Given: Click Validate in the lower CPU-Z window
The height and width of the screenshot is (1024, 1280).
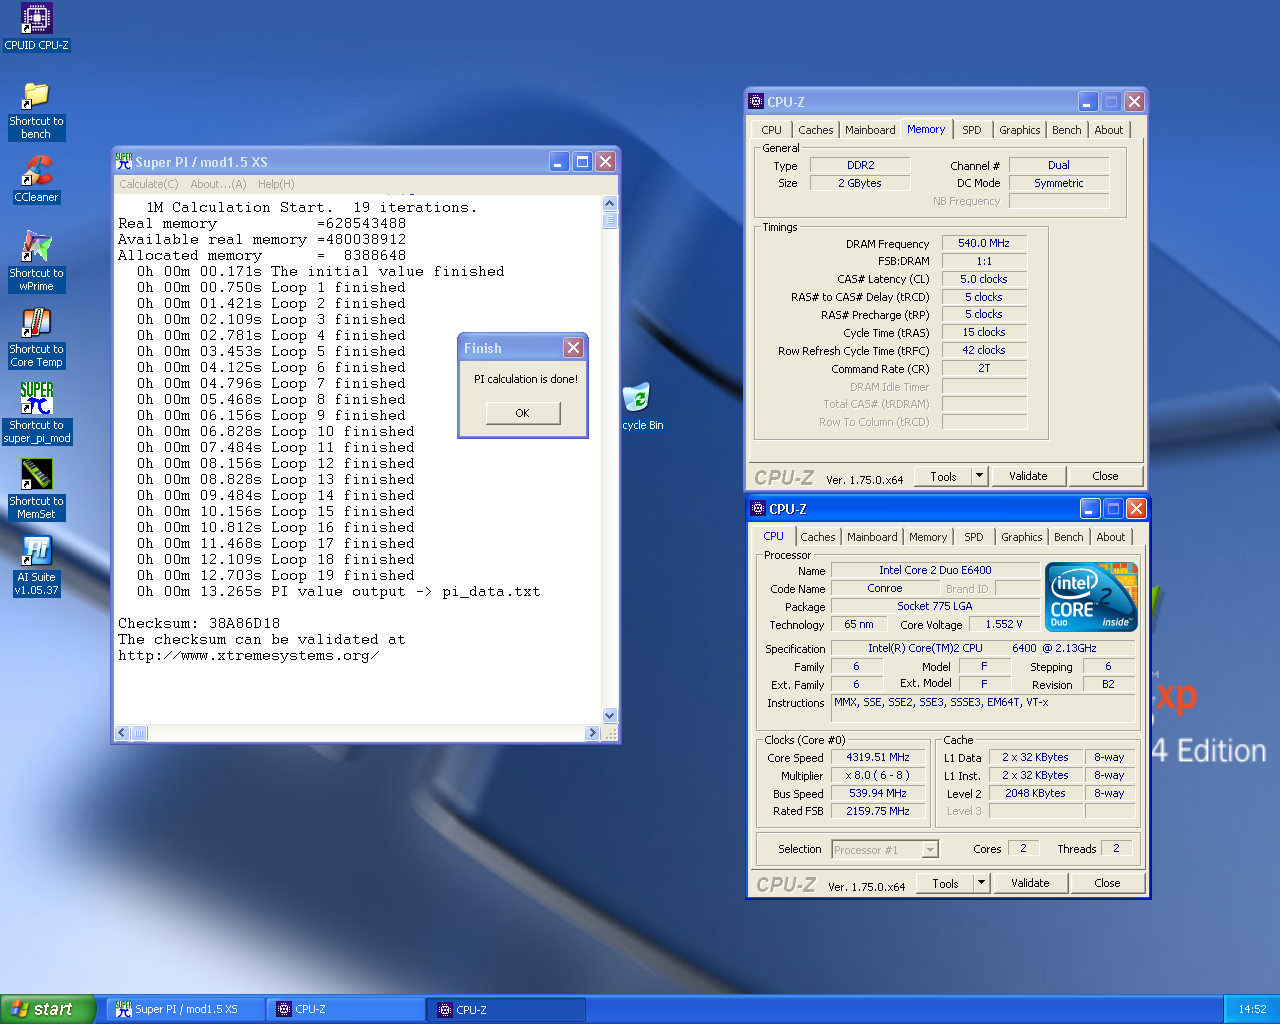Looking at the screenshot, I should [1030, 884].
